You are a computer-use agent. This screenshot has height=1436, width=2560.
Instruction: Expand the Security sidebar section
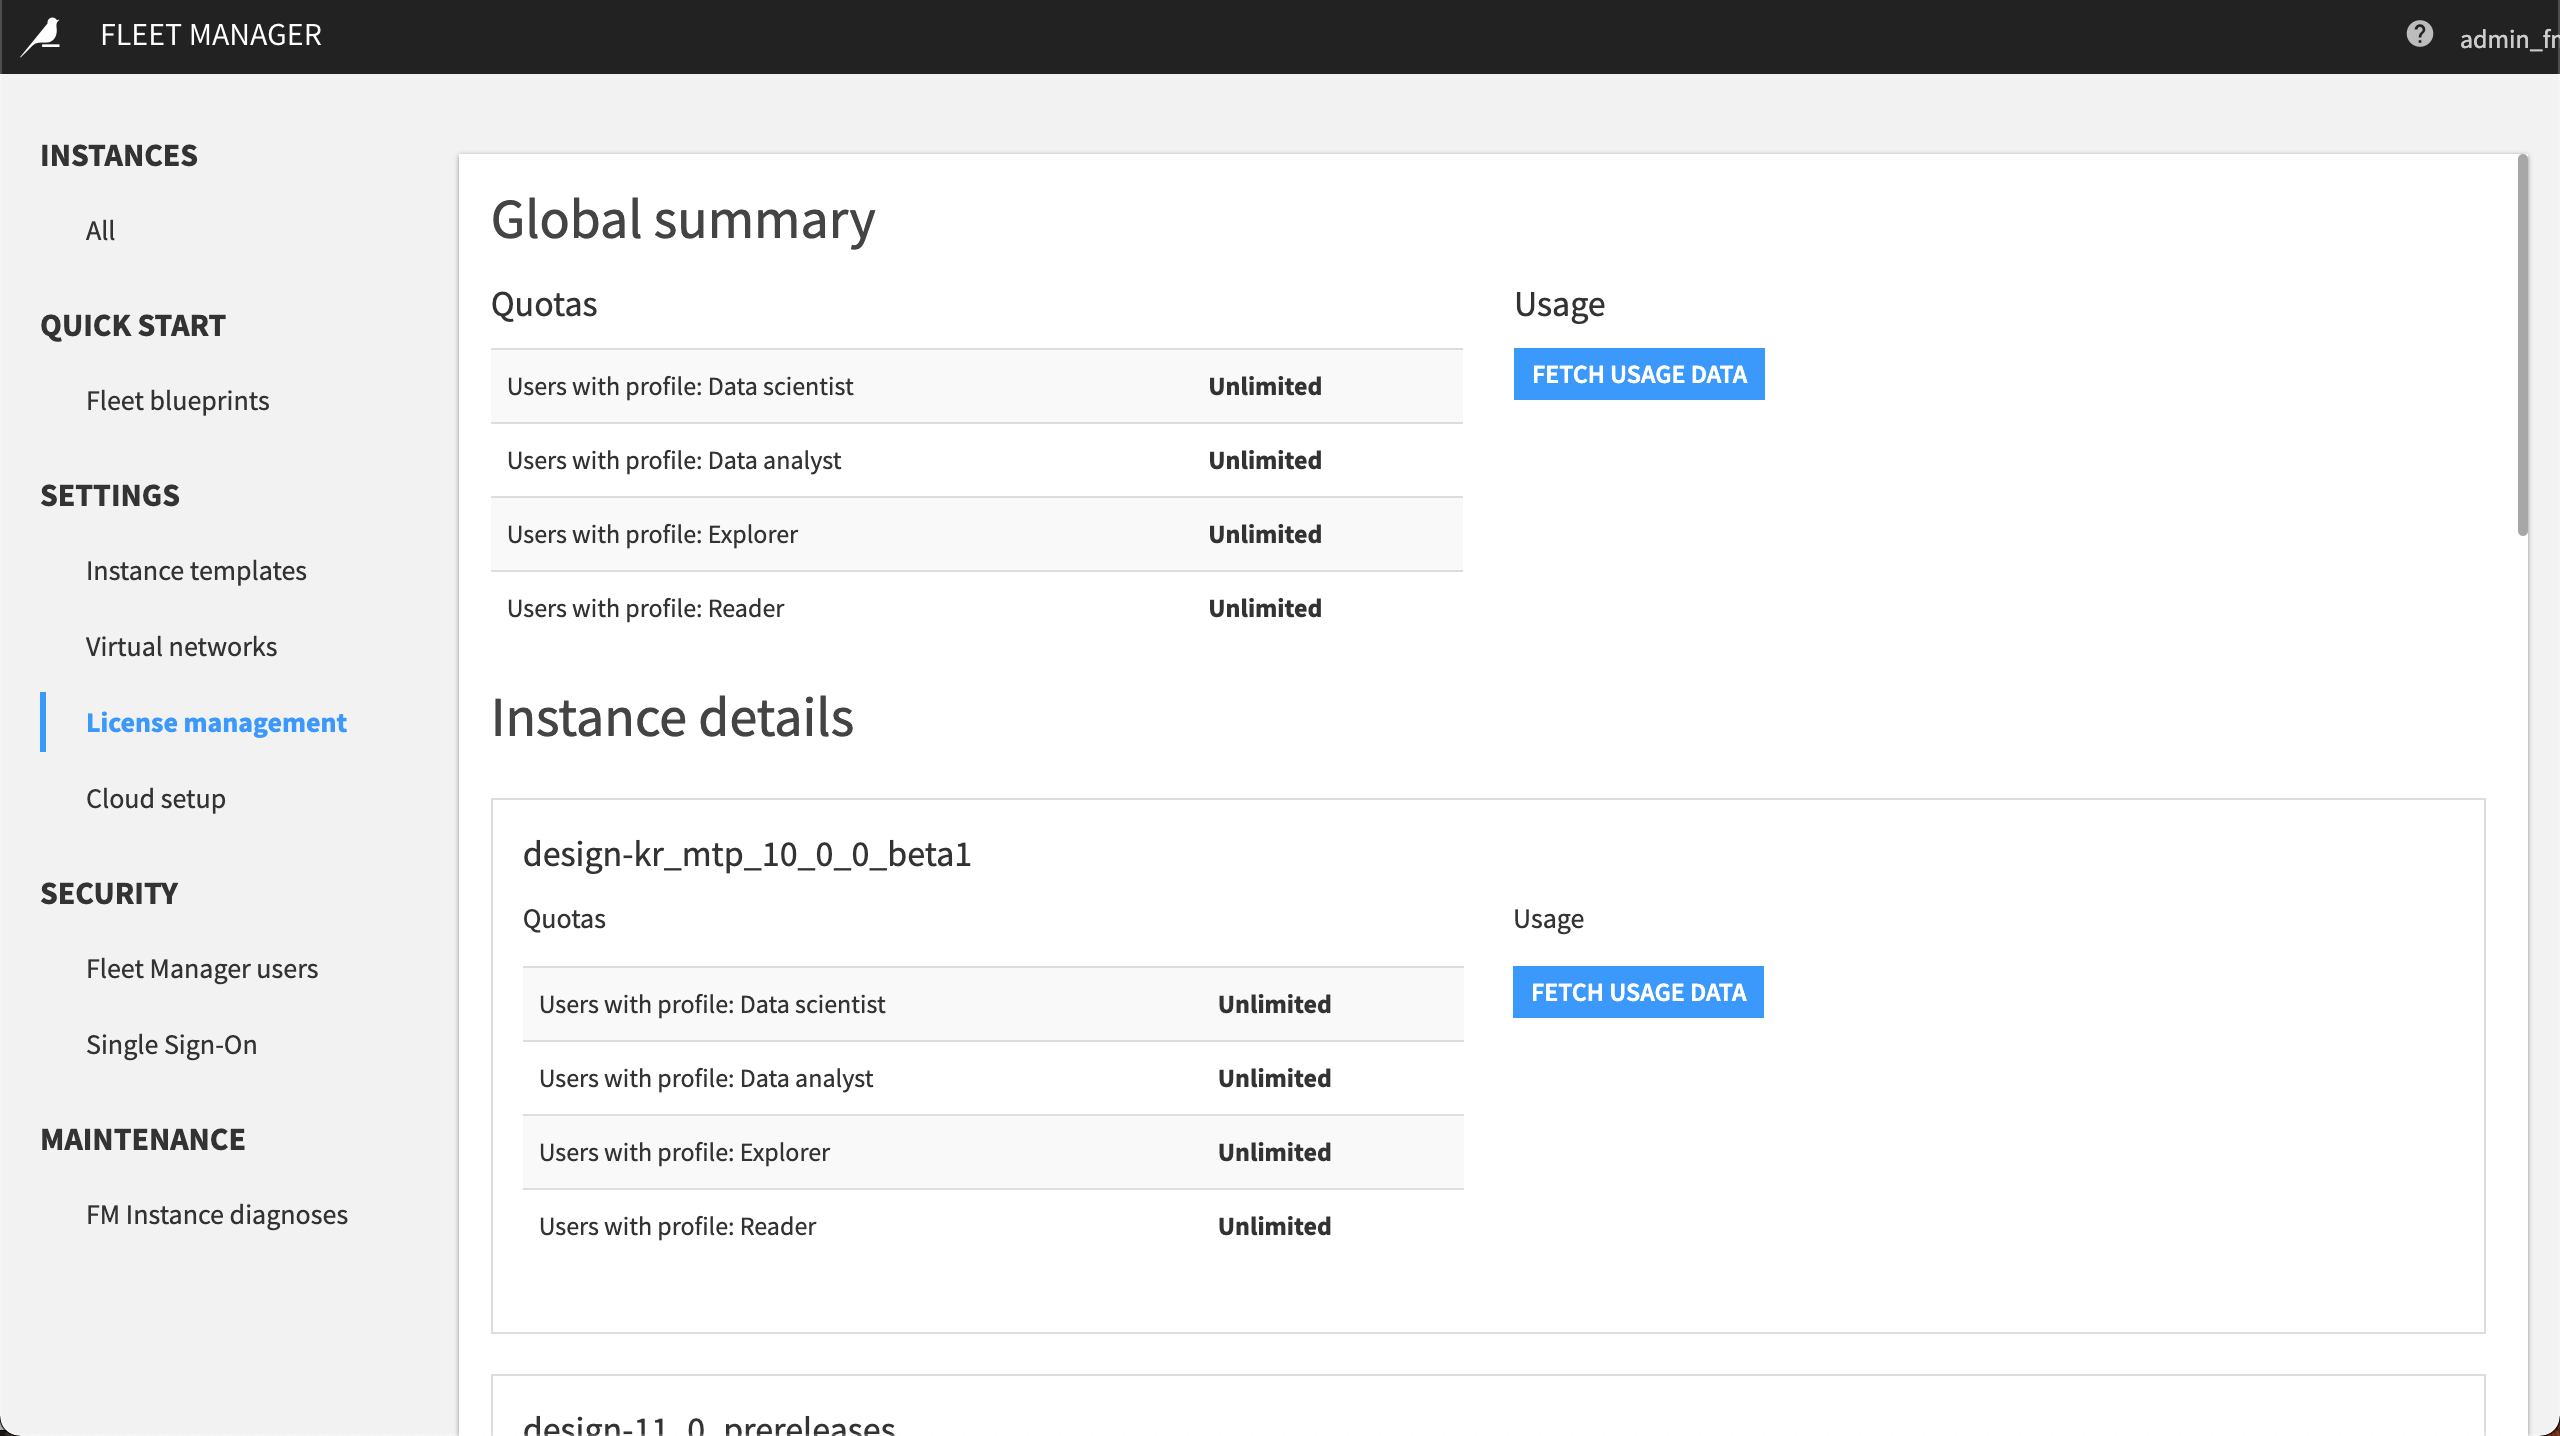tap(109, 891)
